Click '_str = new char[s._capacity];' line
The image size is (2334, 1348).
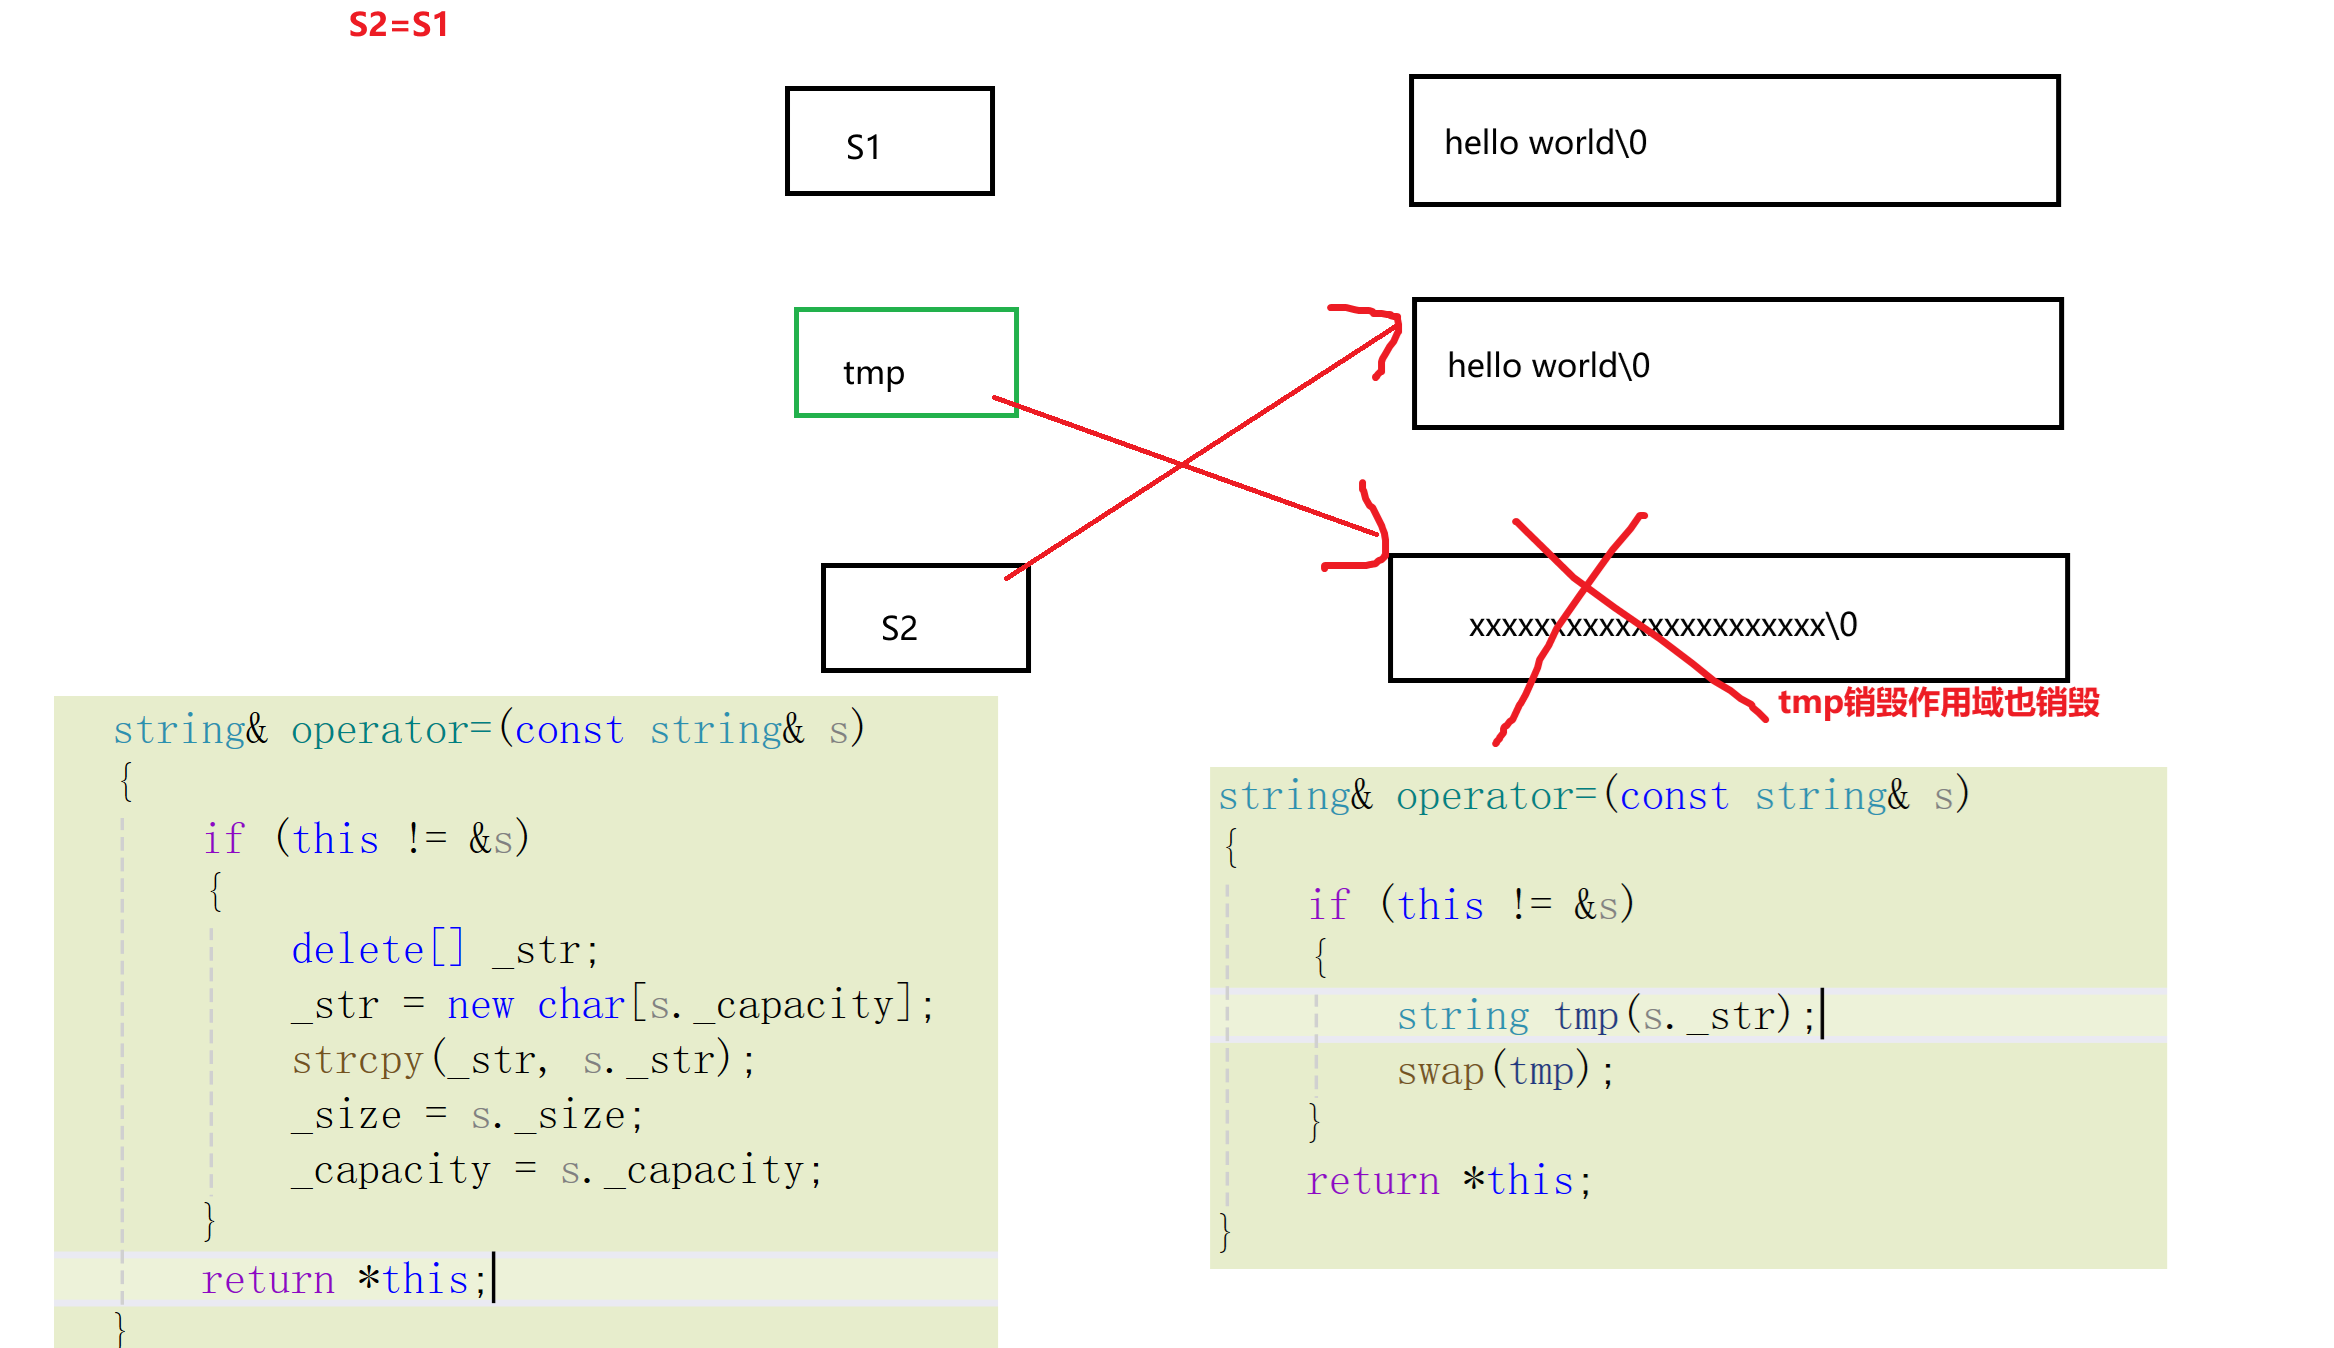613,1004
